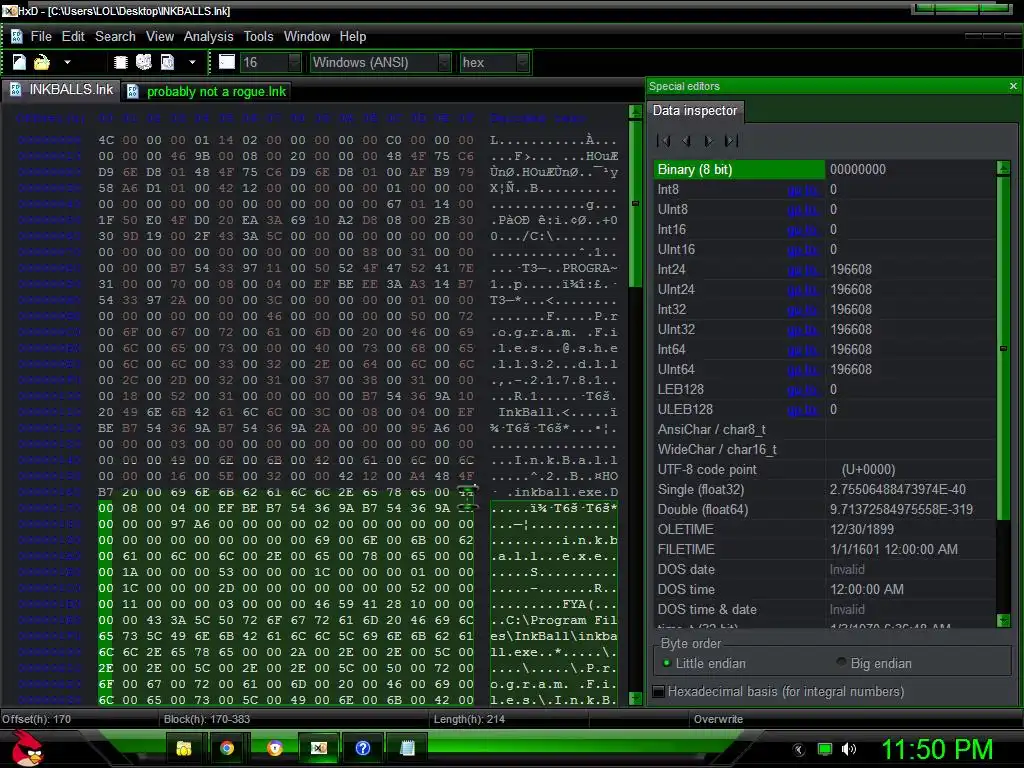Click the FILETIME value 1/1/1601 12:00:00 AM
This screenshot has width=1024, height=768.
click(x=893, y=550)
